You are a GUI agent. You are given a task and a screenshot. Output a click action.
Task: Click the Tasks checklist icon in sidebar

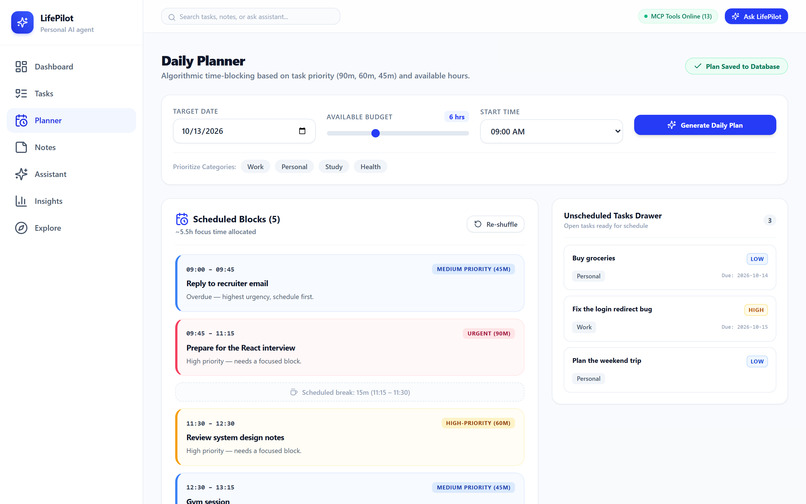21,93
